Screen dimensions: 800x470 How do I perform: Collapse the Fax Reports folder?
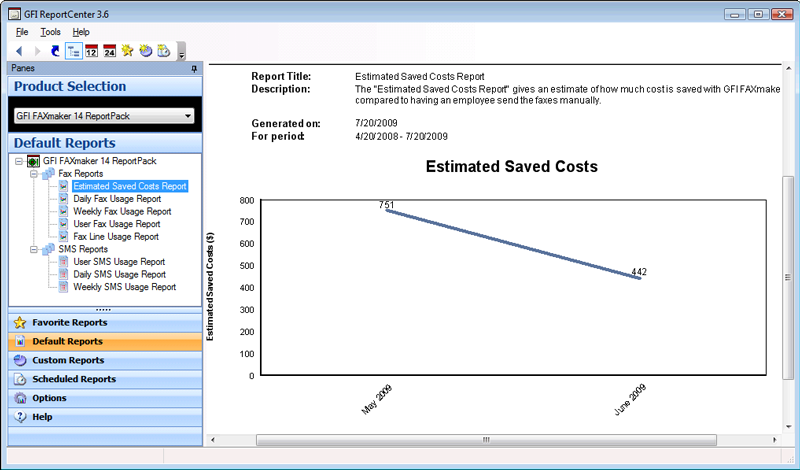(34, 174)
